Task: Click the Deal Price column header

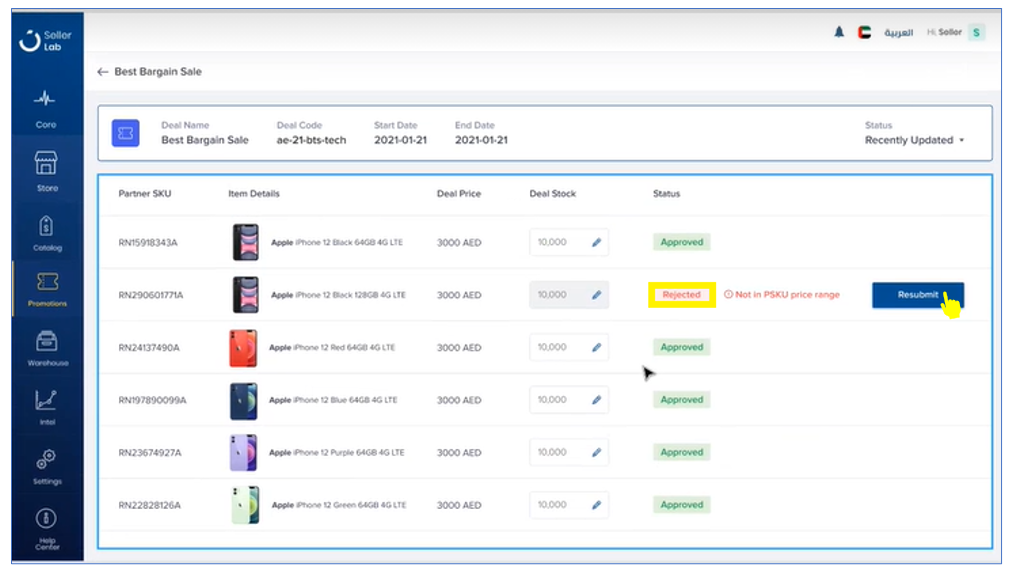Action: pos(458,193)
